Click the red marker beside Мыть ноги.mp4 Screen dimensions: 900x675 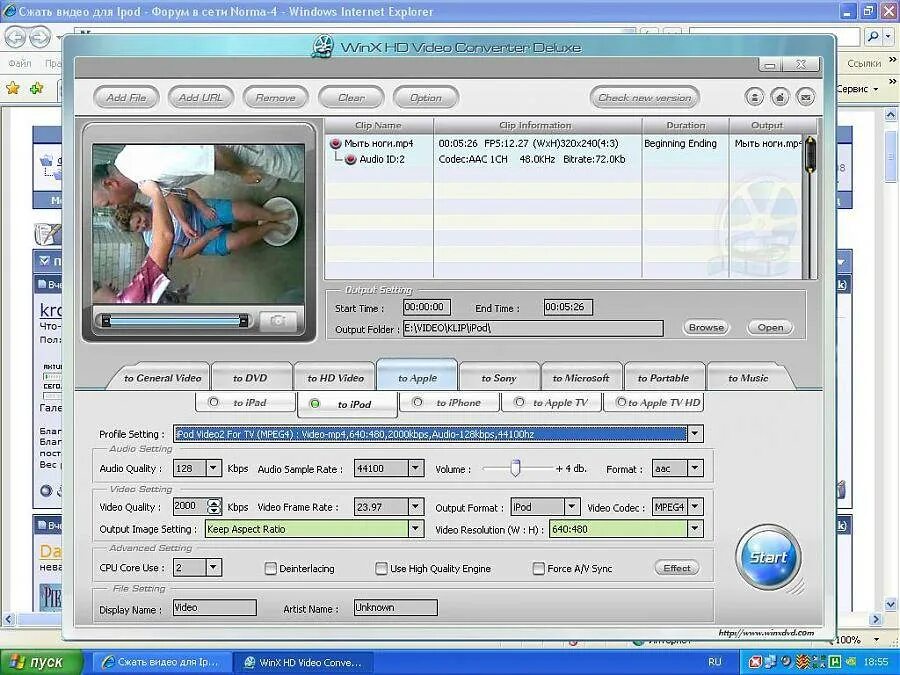(x=336, y=143)
